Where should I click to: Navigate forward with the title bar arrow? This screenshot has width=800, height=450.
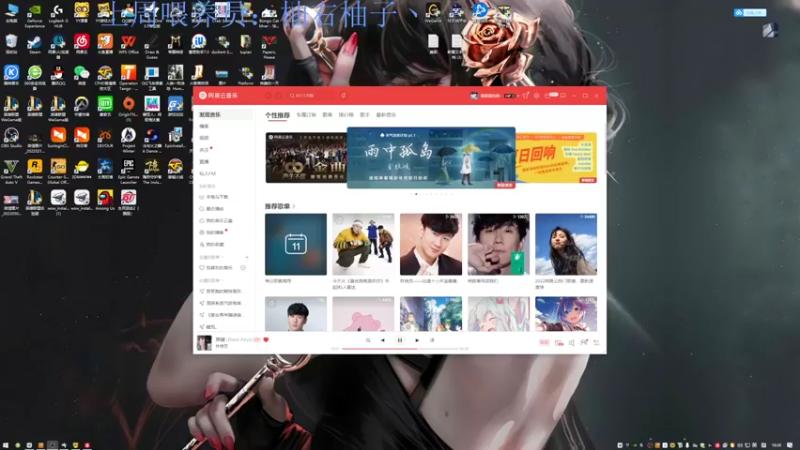point(279,95)
